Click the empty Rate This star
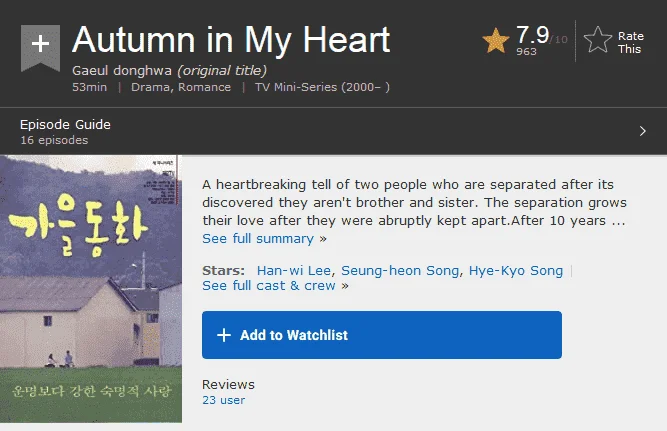This screenshot has height=431, width=667. [598, 40]
